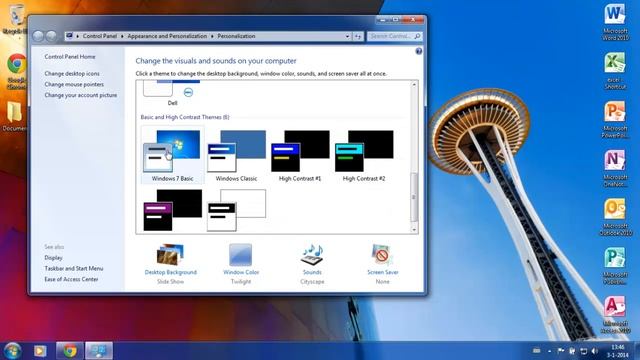This screenshot has height=360, width=640.
Task: Open the Display link under See also
Action: (53, 258)
